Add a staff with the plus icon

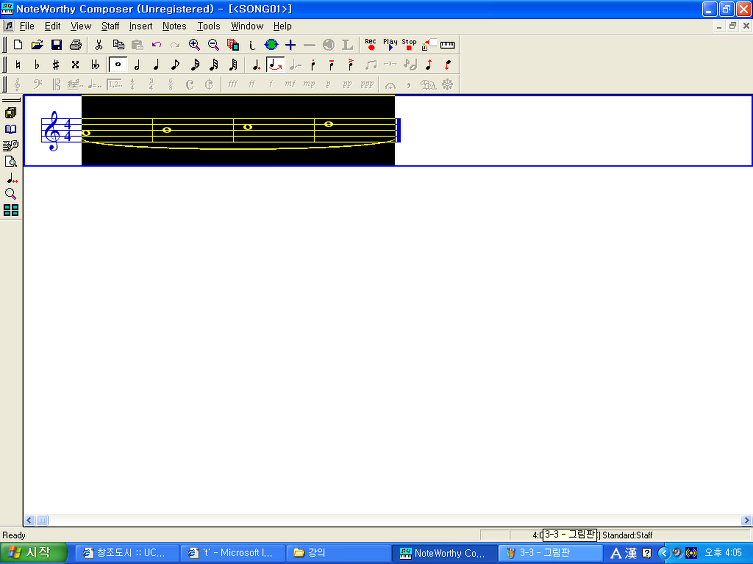pyautogui.click(x=291, y=45)
